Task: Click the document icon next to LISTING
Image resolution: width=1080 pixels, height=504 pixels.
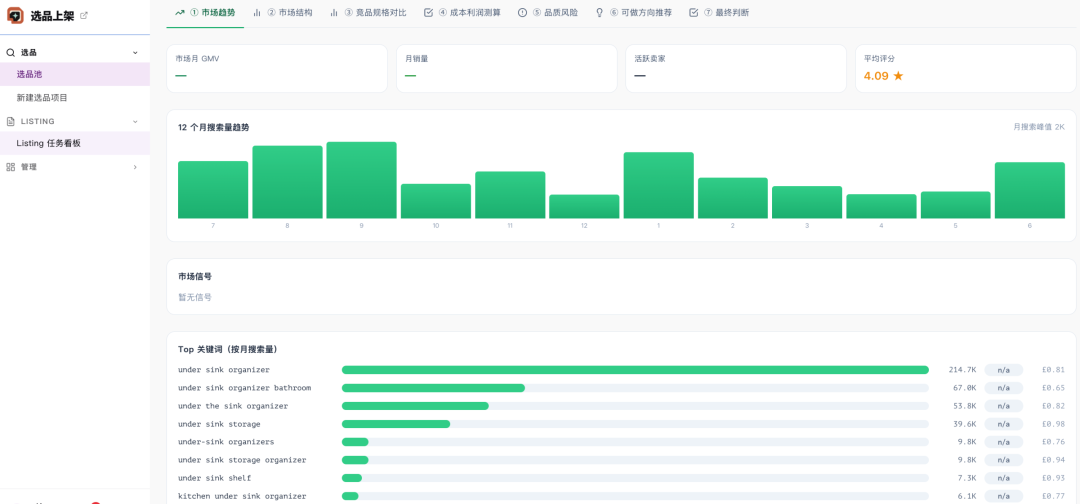Action: click(x=10, y=121)
